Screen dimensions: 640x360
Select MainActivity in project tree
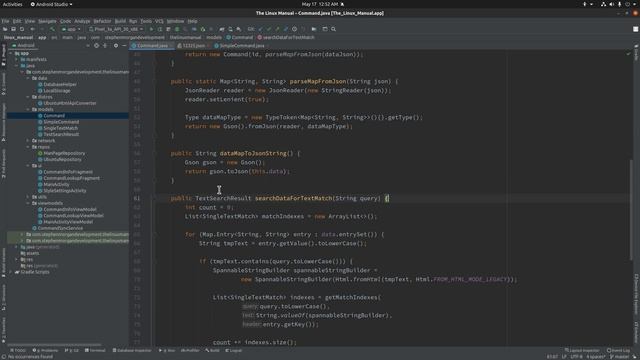56,184
